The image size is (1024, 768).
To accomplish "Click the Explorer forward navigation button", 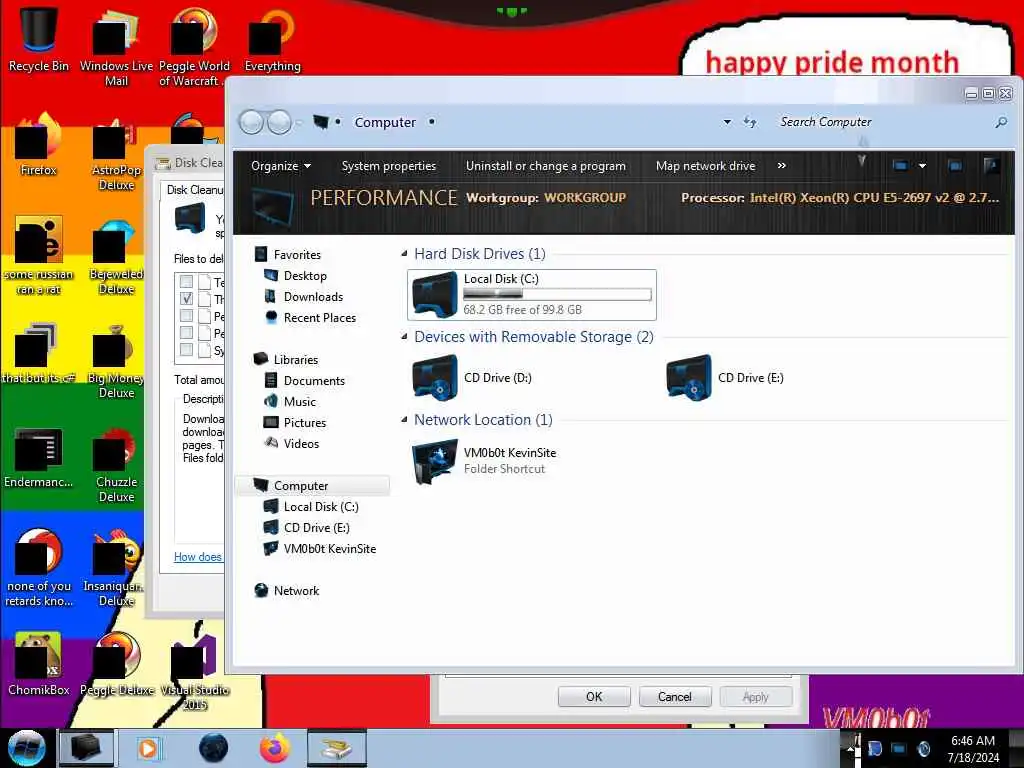I will coord(280,122).
